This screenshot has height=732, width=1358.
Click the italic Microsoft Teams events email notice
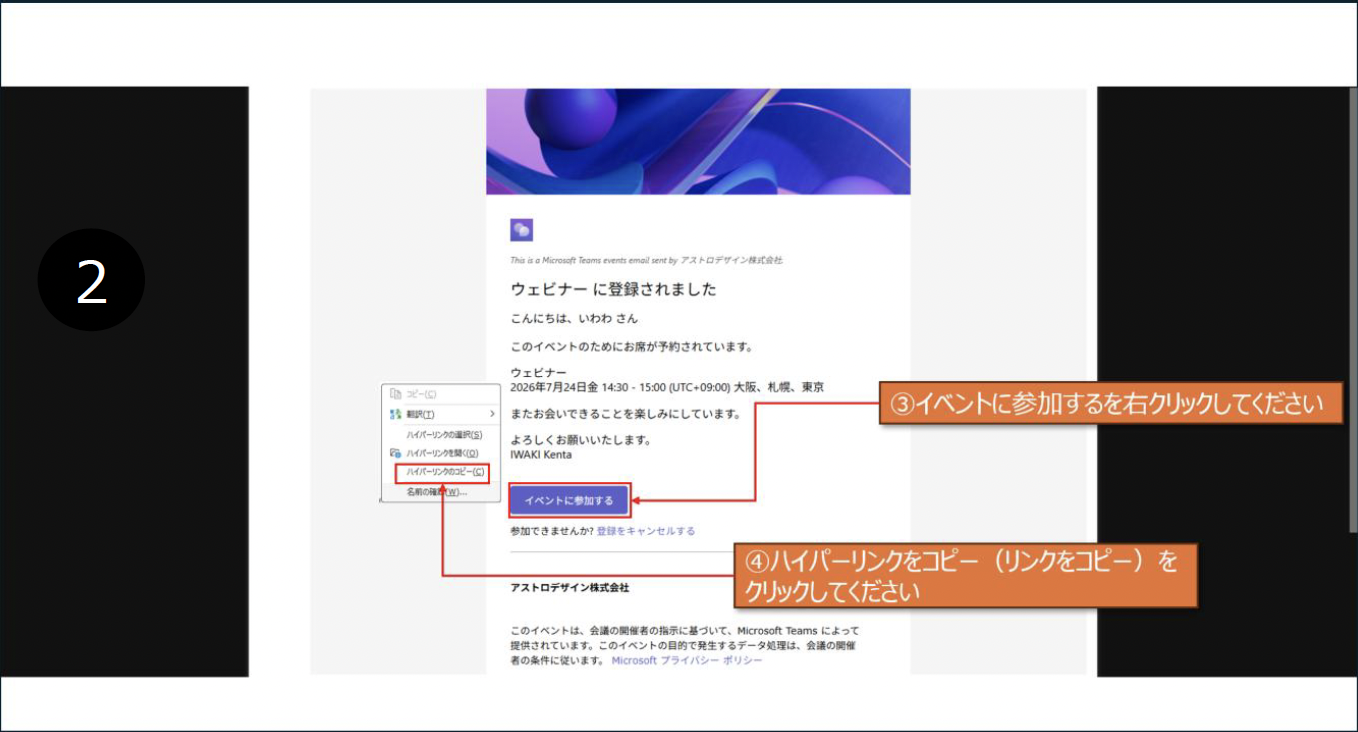[x=646, y=260]
